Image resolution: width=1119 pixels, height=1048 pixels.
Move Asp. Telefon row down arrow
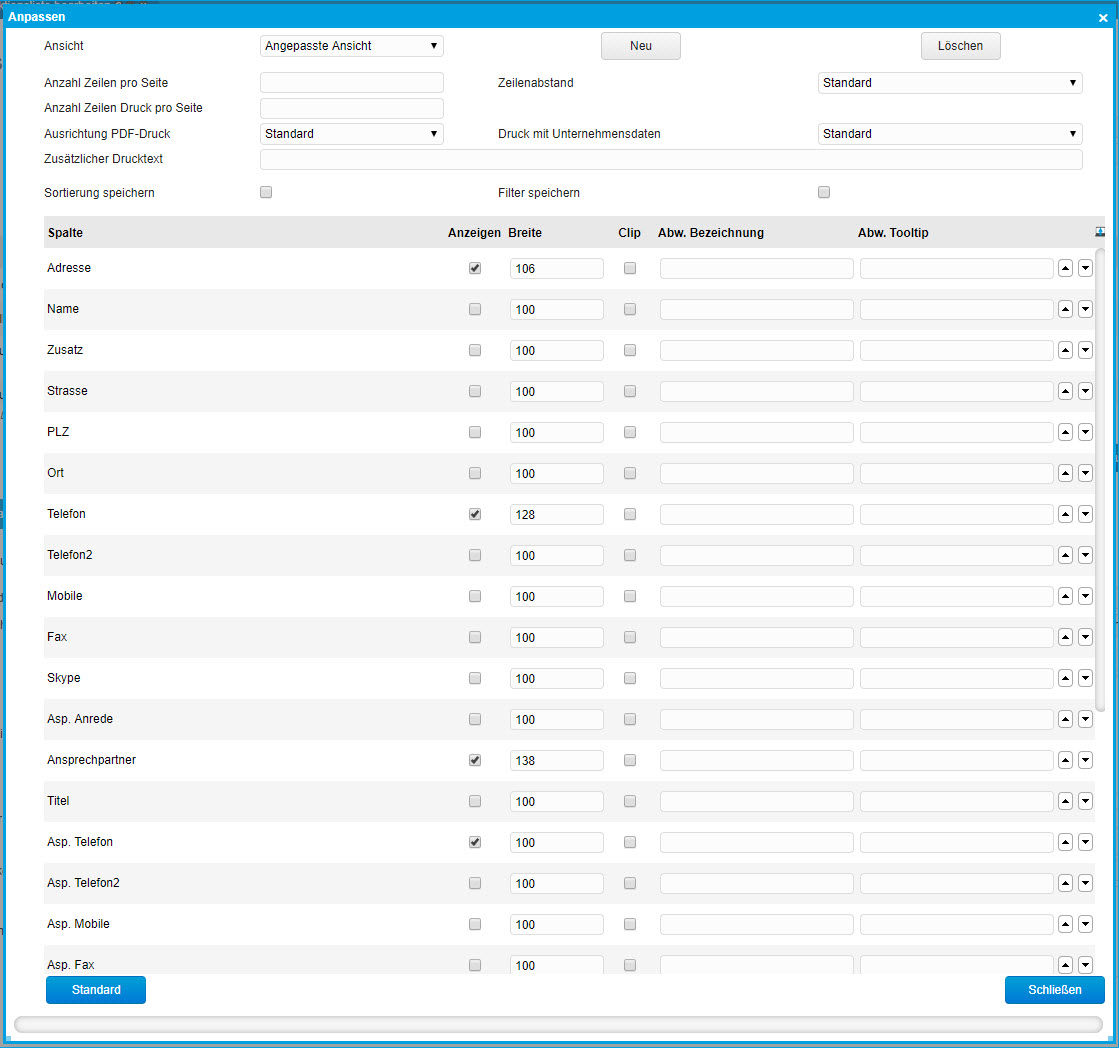click(x=1085, y=843)
